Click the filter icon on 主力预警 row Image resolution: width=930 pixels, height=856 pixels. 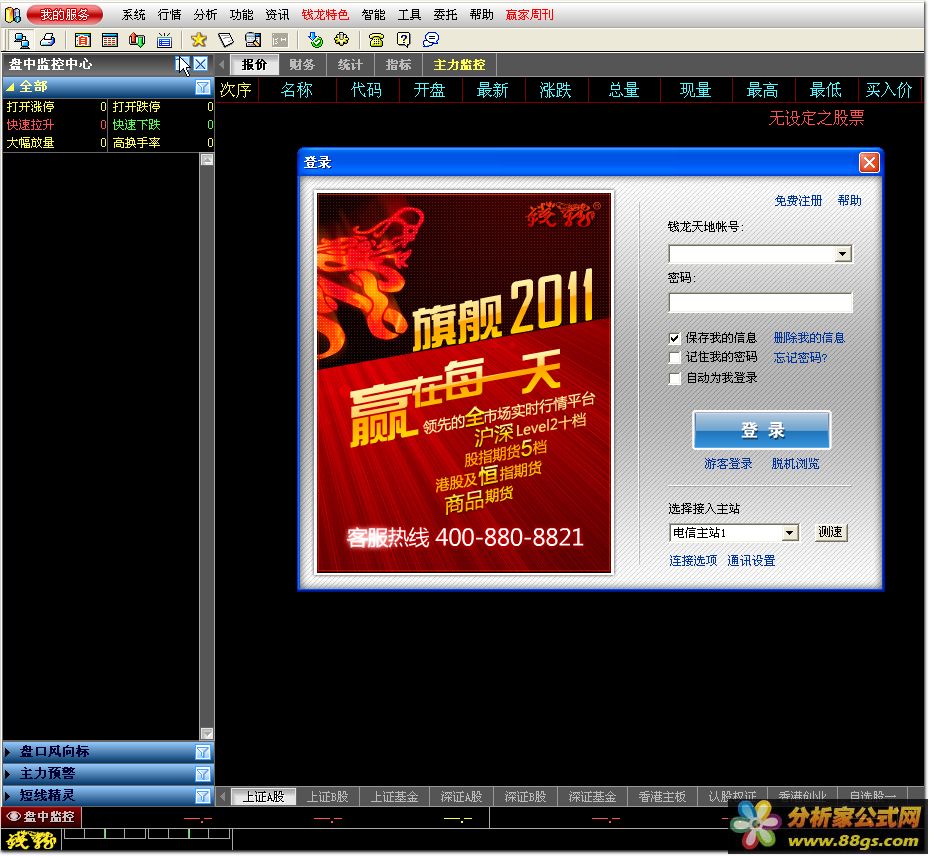[203, 774]
